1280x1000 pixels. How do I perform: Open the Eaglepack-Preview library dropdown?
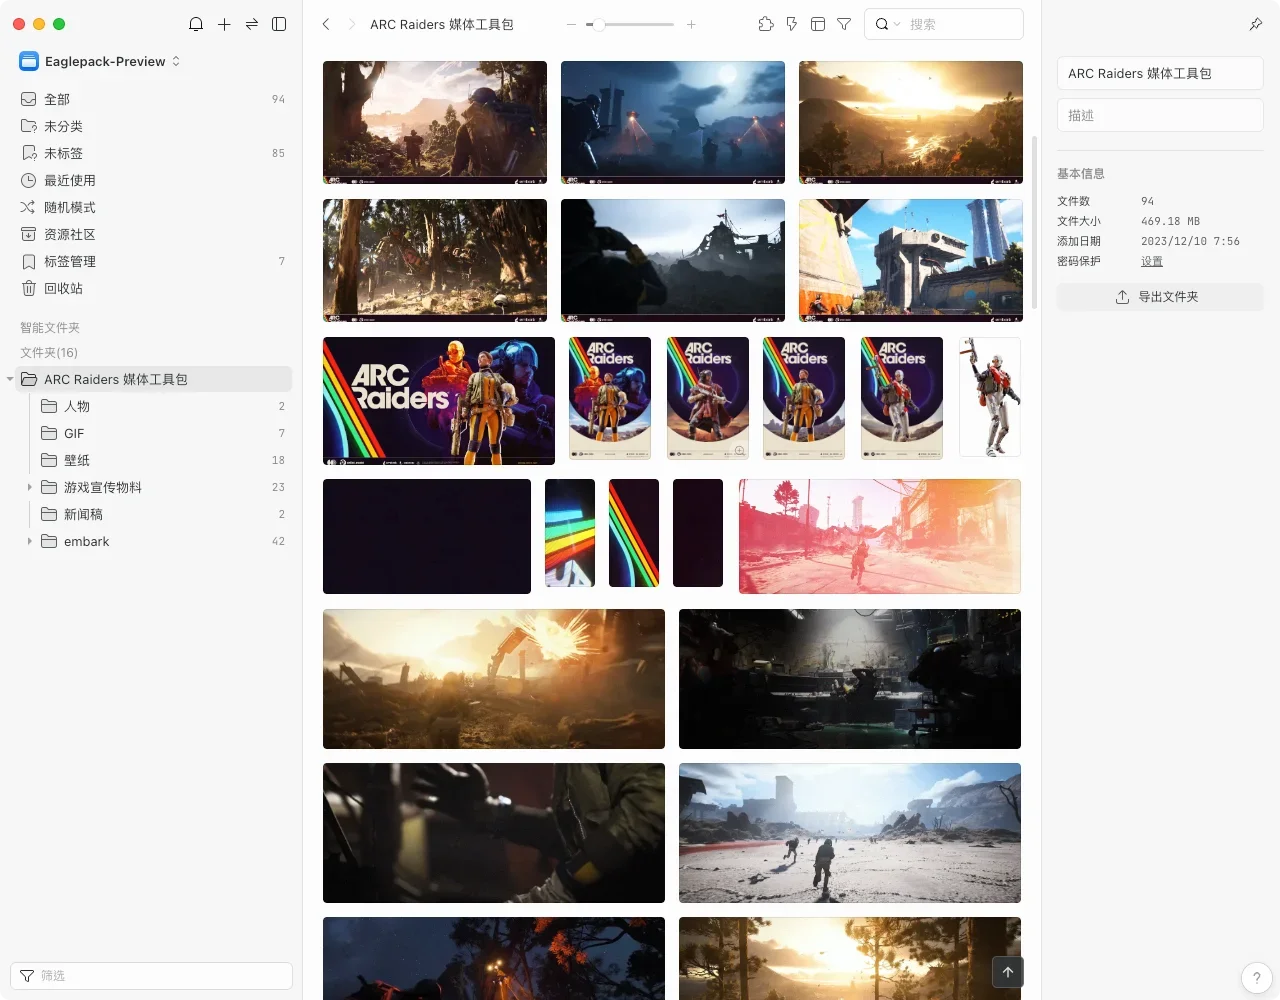tap(100, 61)
